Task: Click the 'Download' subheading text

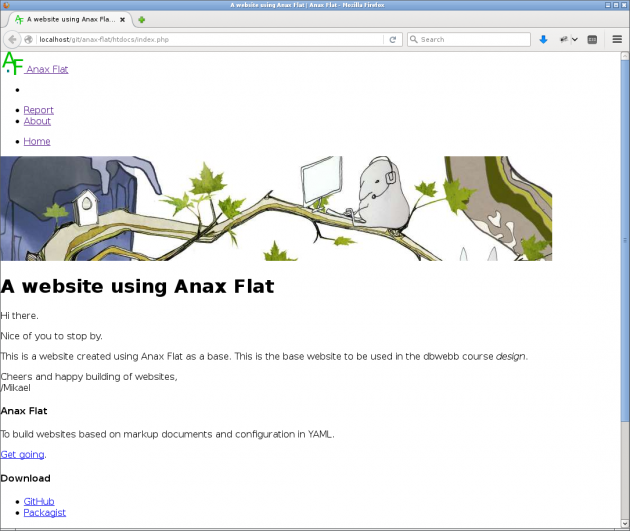Action: tap(25, 478)
